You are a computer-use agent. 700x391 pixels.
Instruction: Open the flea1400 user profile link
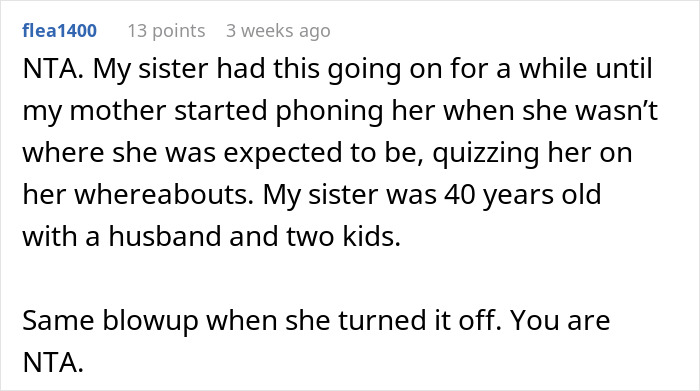coord(59,31)
